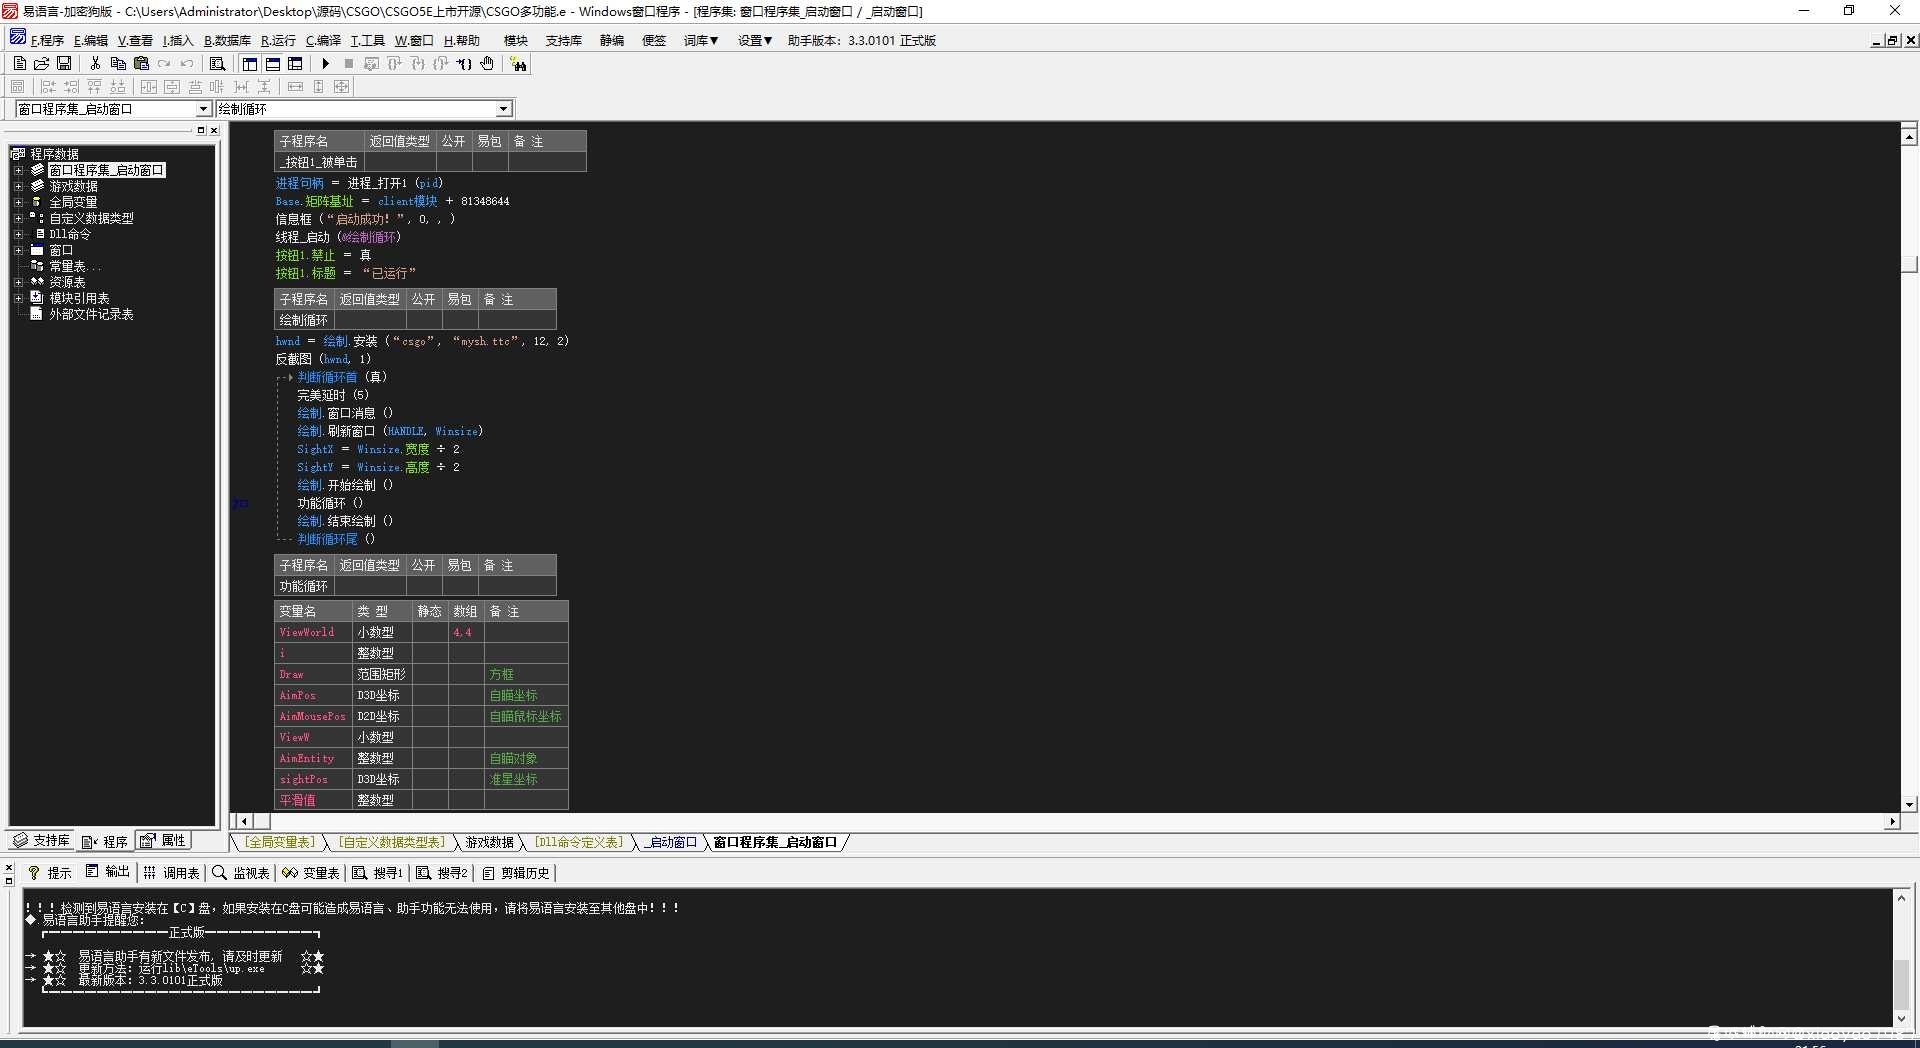
Task: Open the 输出 output panel tab
Action: (x=108, y=873)
